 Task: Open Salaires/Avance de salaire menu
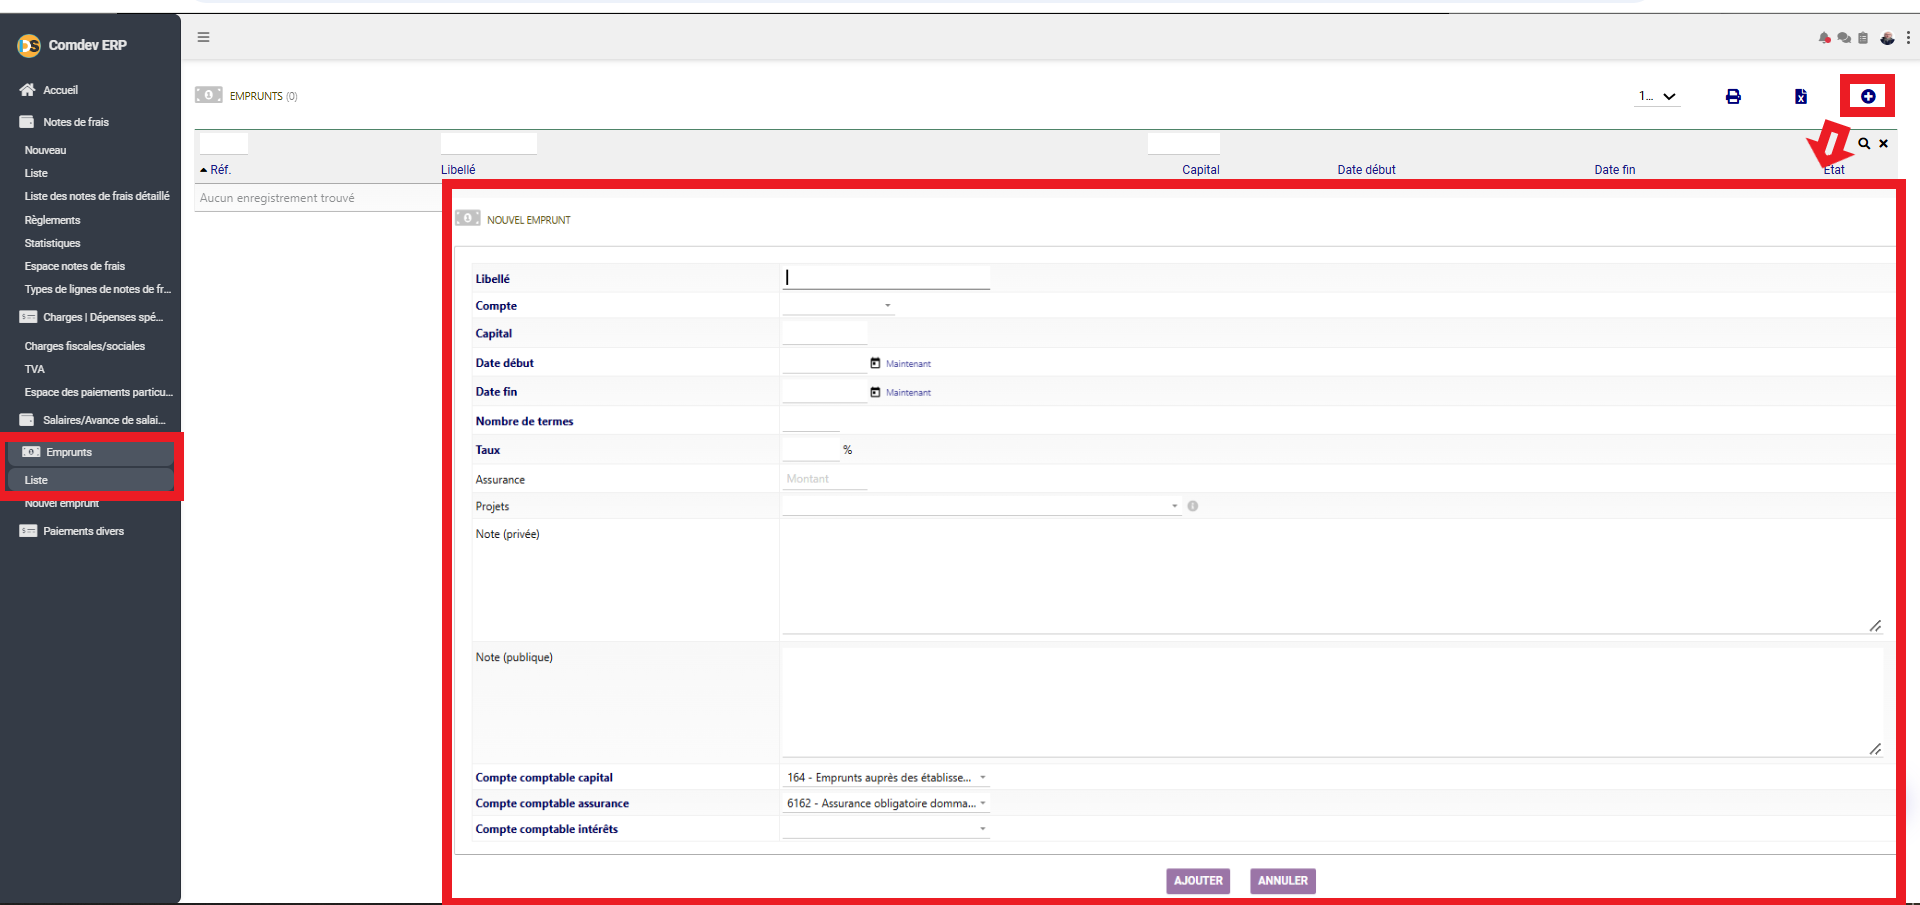tap(93, 420)
